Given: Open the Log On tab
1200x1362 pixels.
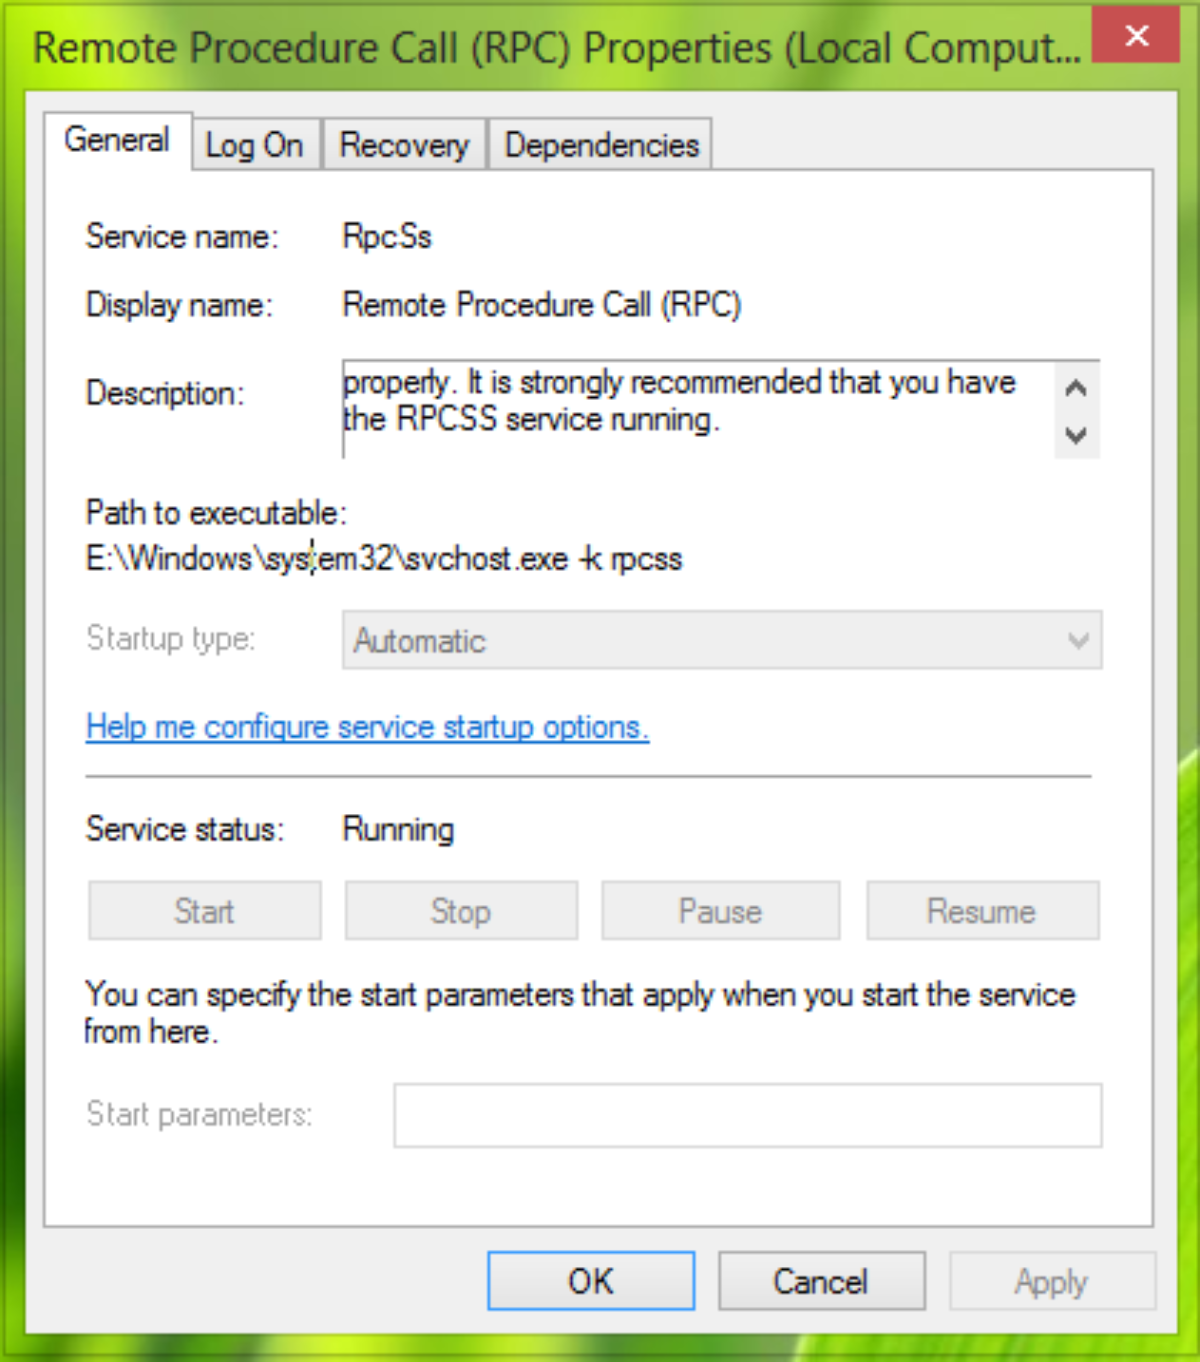Looking at the screenshot, I should (254, 145).
